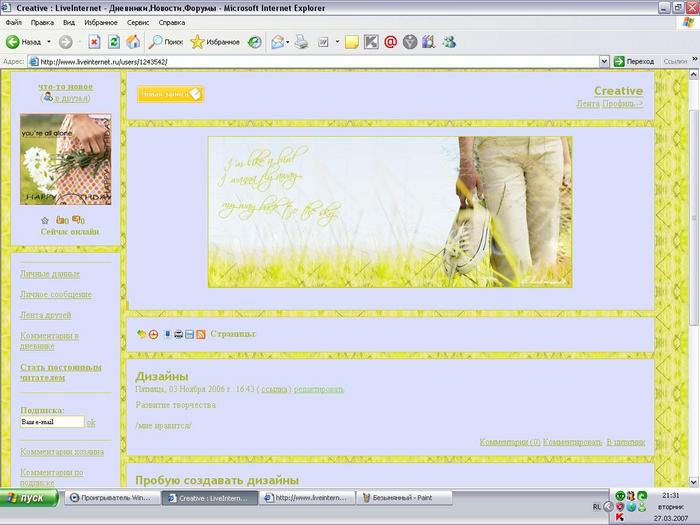Screen dimensions: 700x525
Task: Open Комментарии в дневнике sidebar link
Action: pos(49,341)
